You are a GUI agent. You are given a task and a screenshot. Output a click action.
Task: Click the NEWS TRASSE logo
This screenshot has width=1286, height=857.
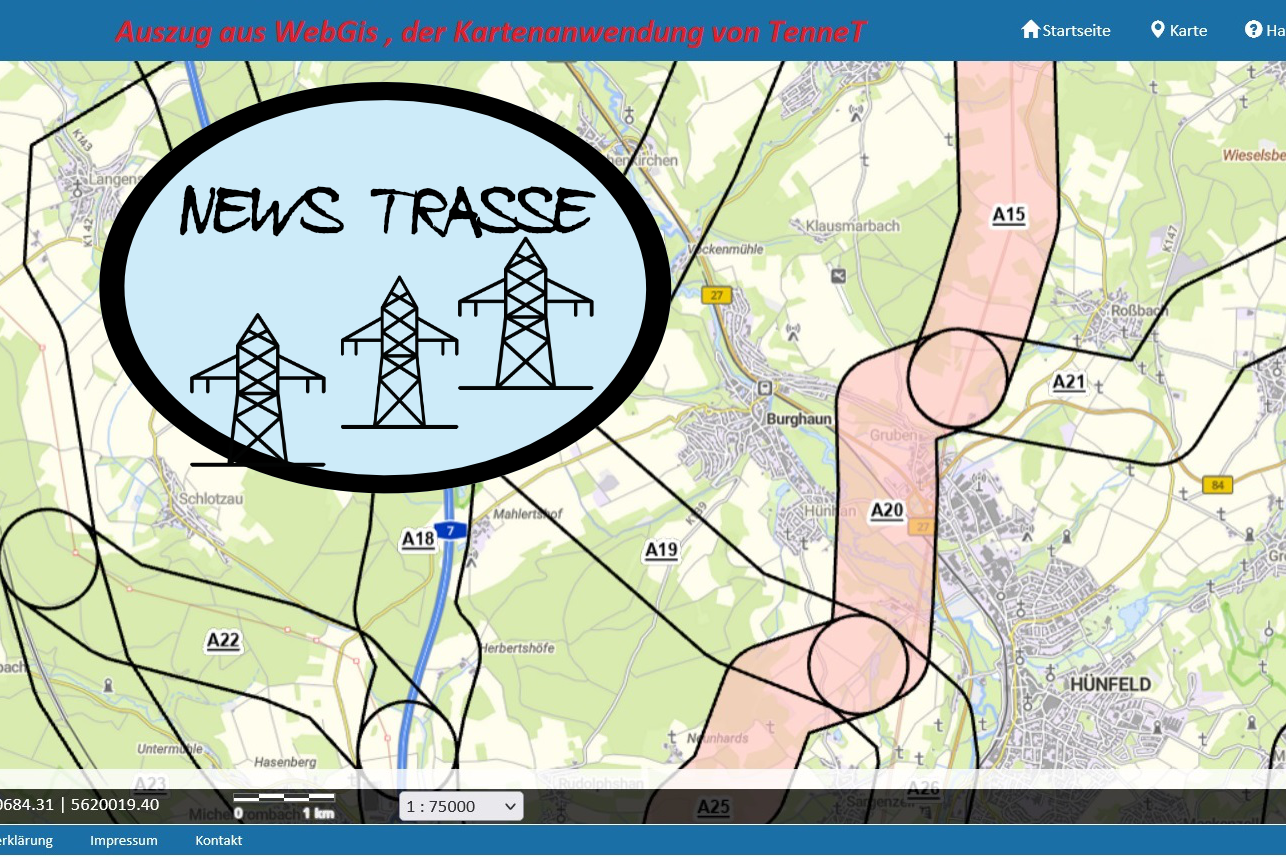[385, 288]
